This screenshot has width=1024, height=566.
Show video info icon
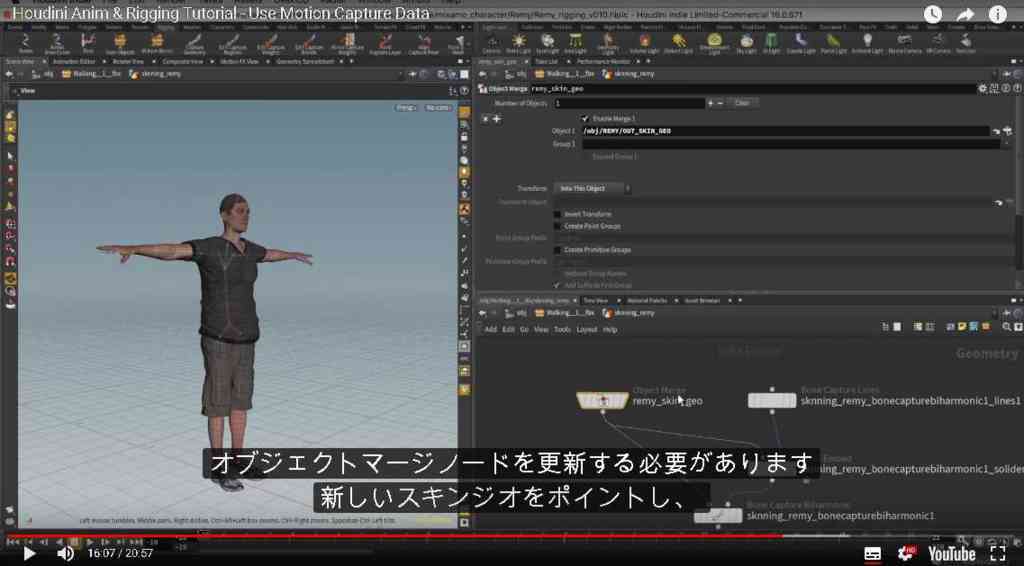click(998, 14)
